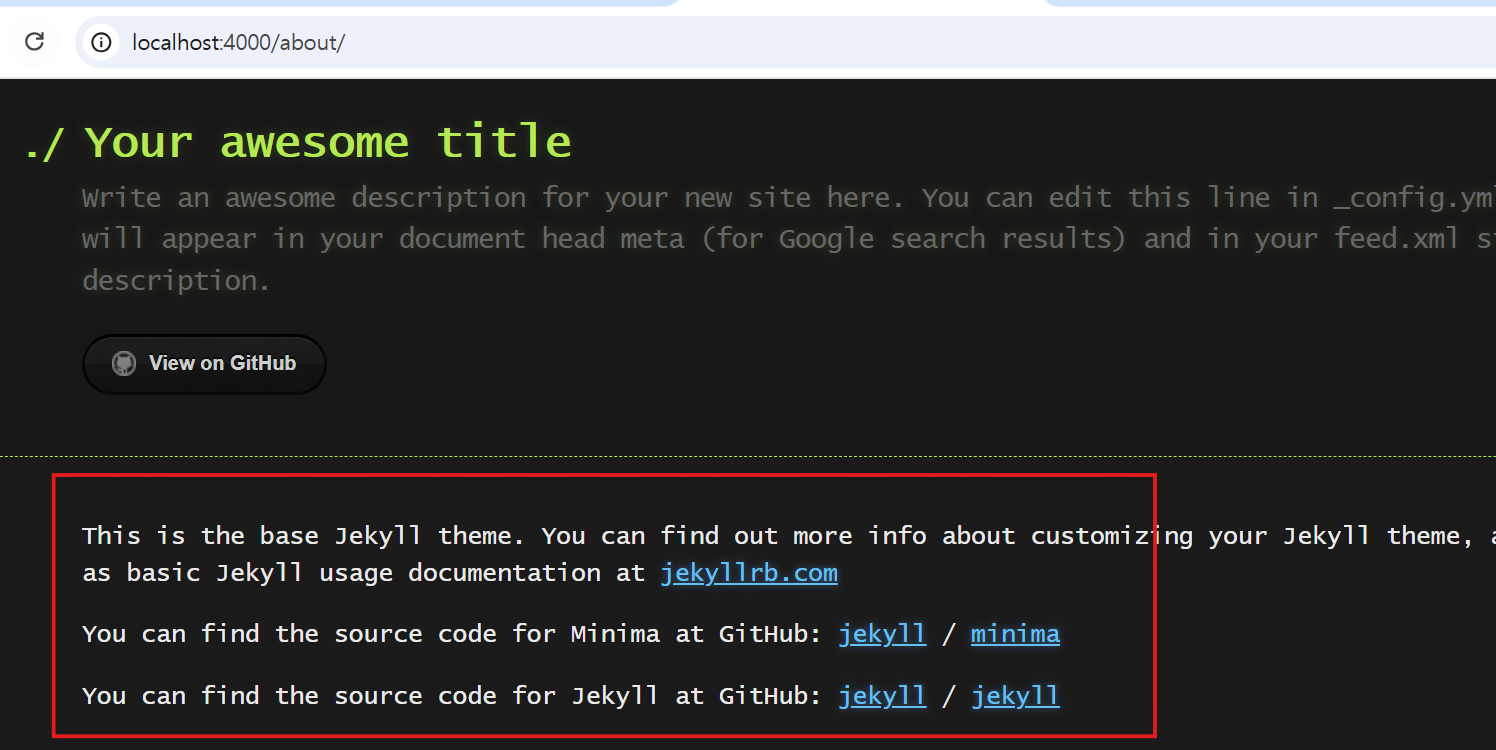Select the "Write an awesome description" paragraph

[x=789, y=239]
